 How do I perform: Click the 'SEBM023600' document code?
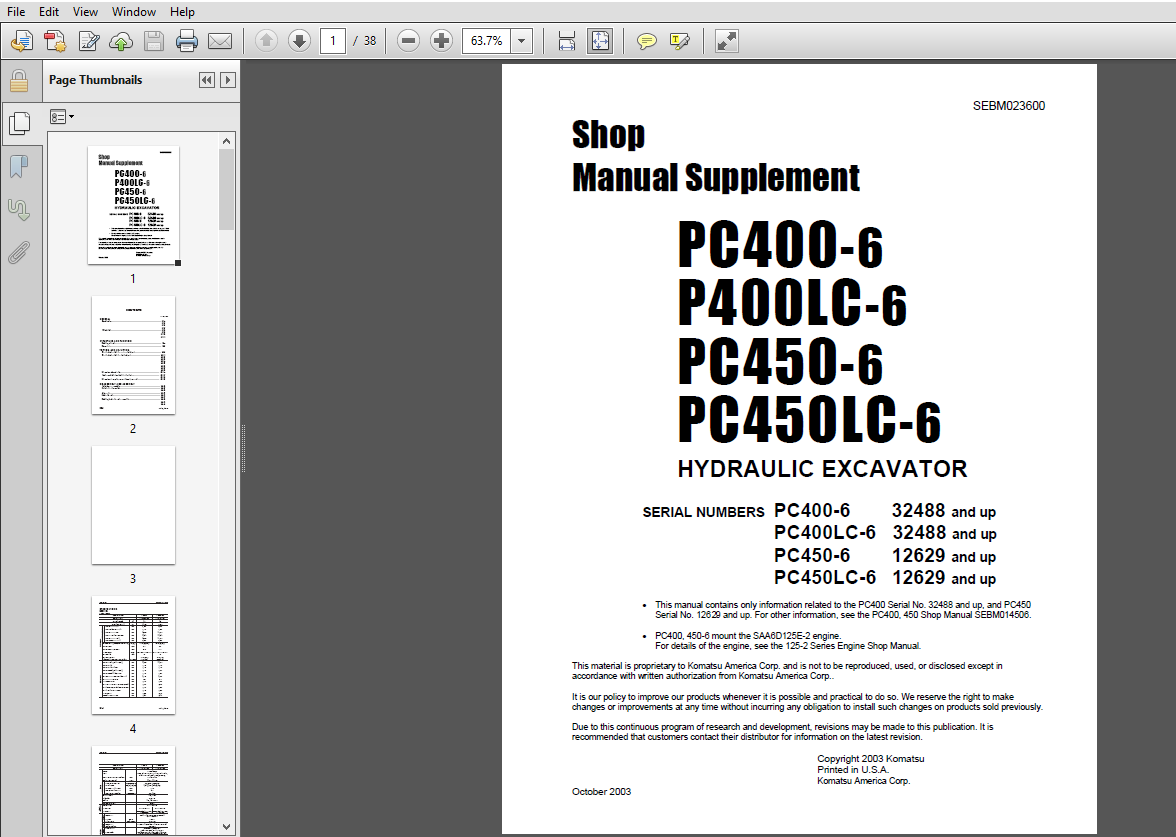click(1009, 106)
